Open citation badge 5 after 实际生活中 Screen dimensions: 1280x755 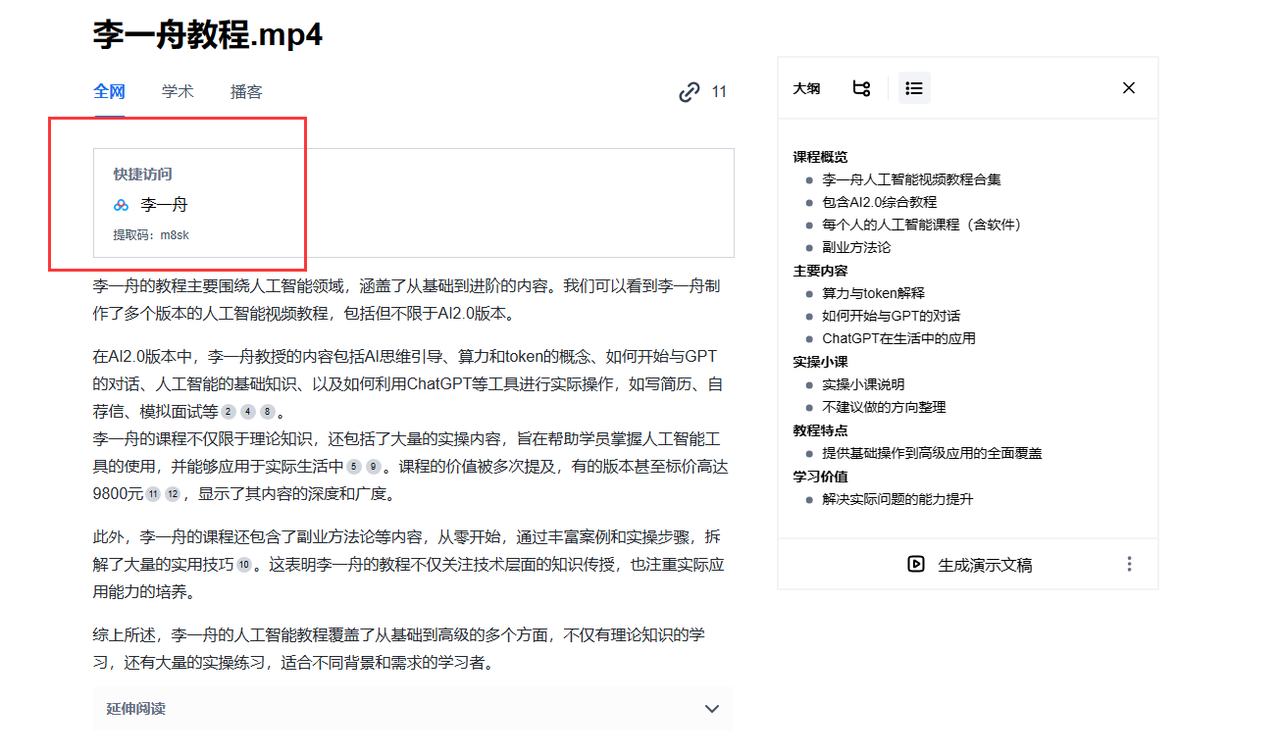click(353, 466)
